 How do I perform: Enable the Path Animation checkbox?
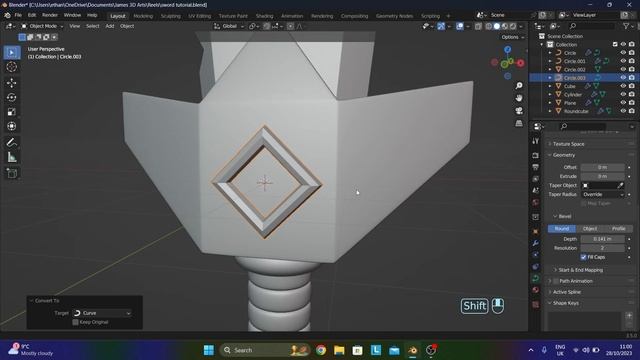[556, 281]
